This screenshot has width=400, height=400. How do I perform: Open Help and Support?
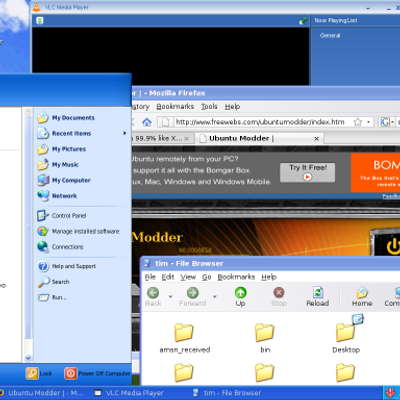tap(67, 266)
